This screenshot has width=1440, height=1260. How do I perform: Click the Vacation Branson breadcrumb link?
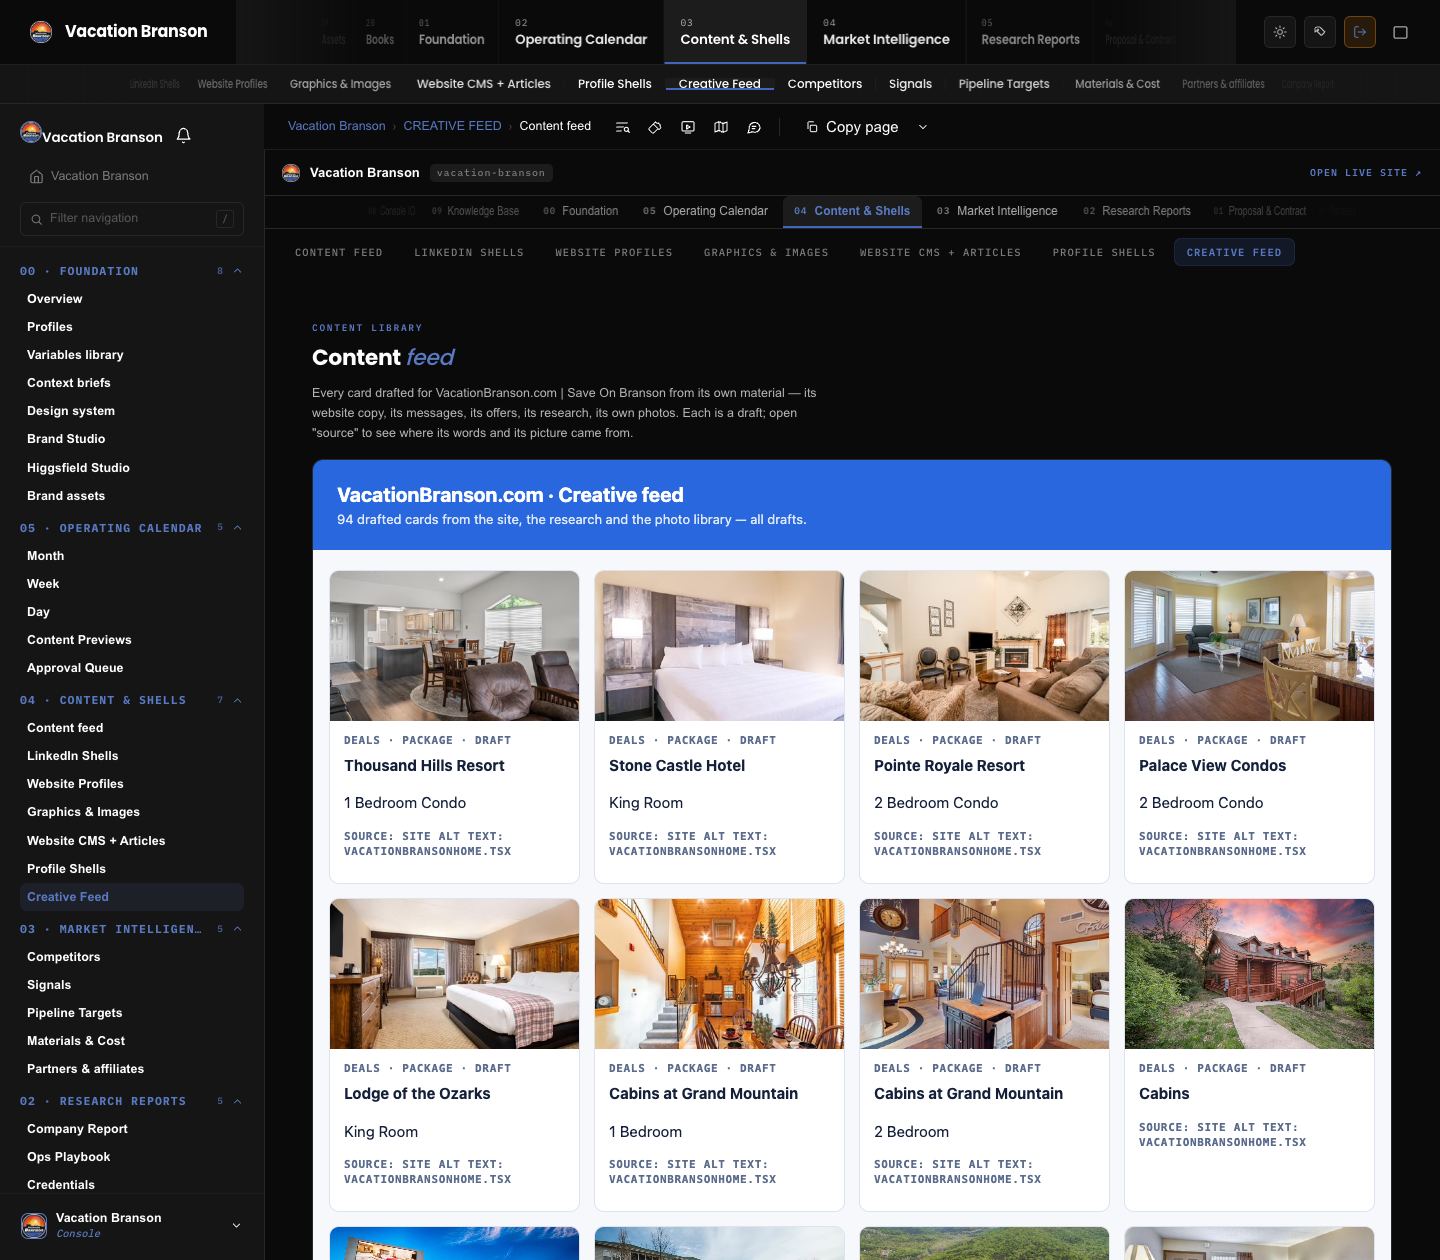(337, 126)
